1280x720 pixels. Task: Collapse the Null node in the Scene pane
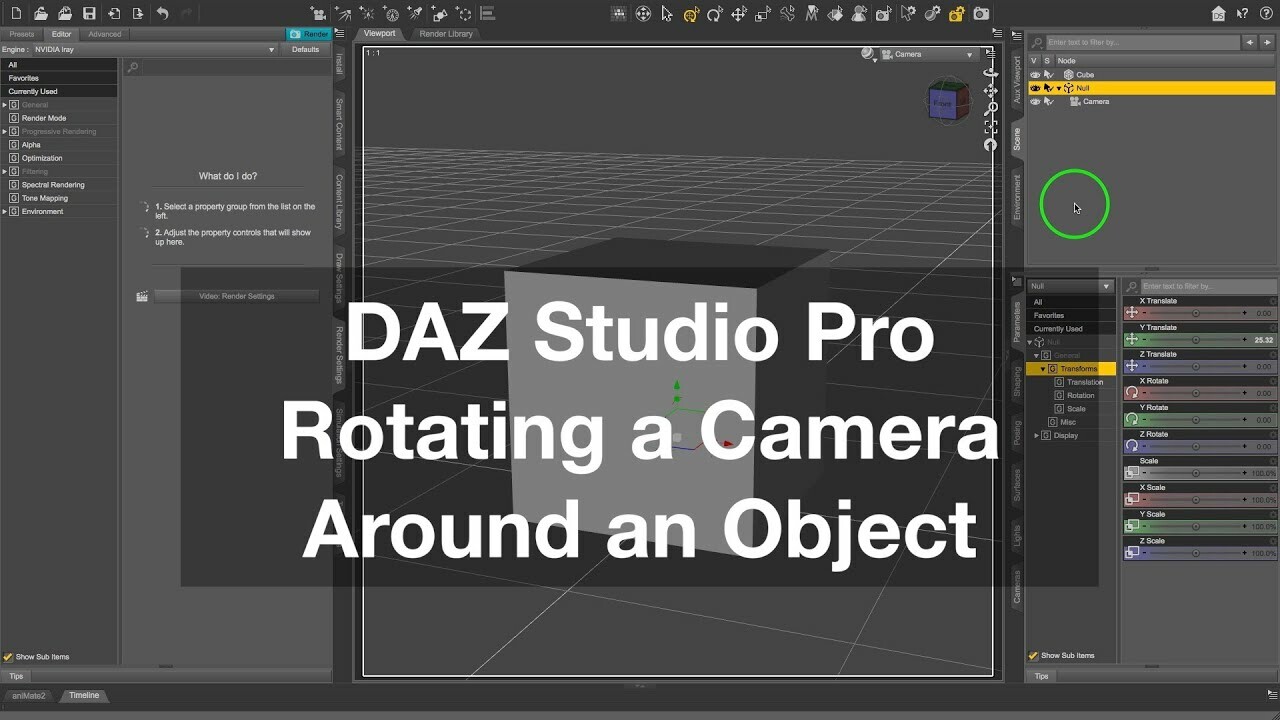click(1059, 87)
